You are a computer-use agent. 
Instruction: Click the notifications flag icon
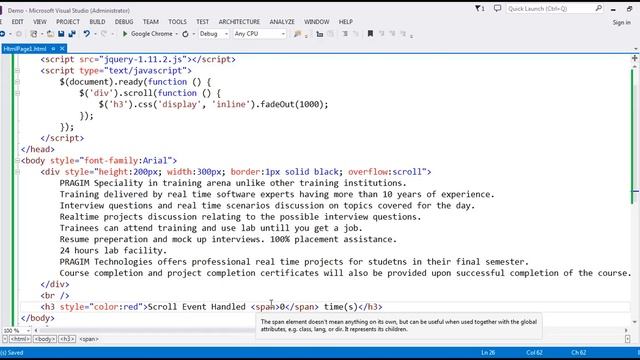(x=480, y=8)
